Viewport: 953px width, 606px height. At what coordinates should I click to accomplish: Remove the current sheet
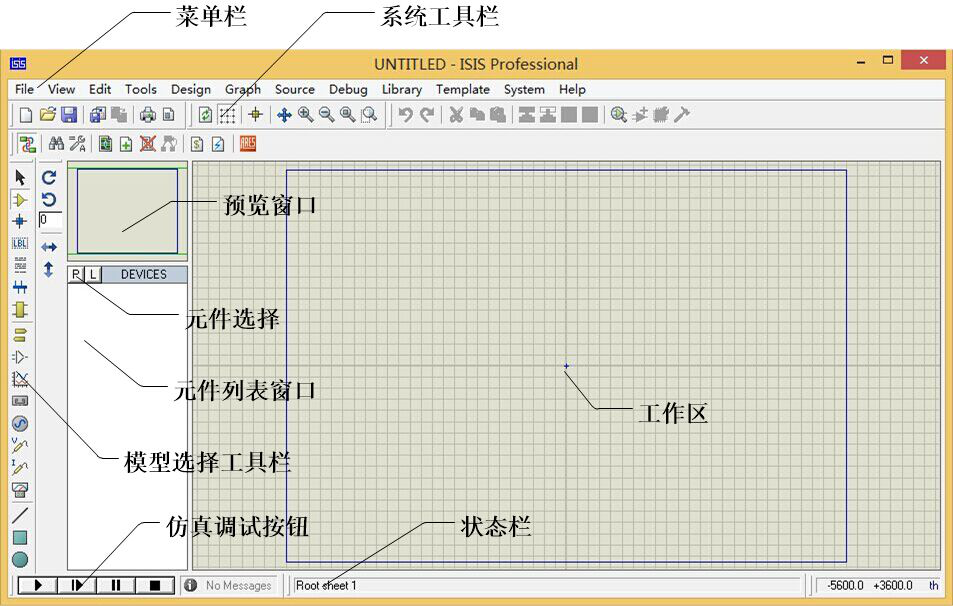[x=148, y=144]
